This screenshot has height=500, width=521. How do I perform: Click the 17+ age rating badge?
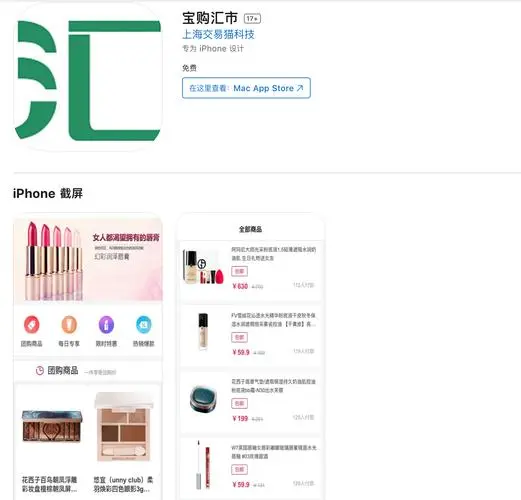pos(252,18)
